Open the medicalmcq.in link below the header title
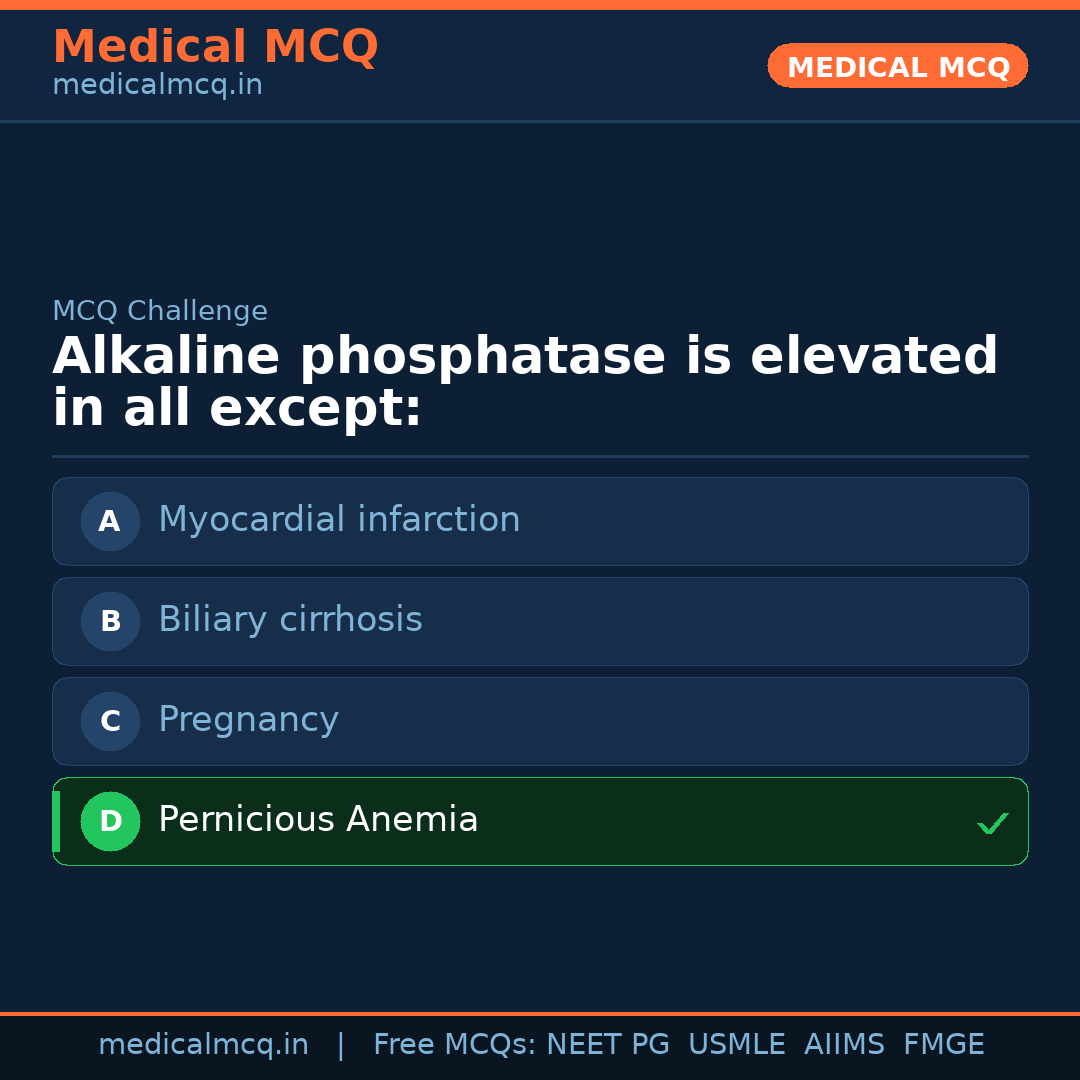The height and width of the screenshot is (1080, 1080). pos(157,86)
